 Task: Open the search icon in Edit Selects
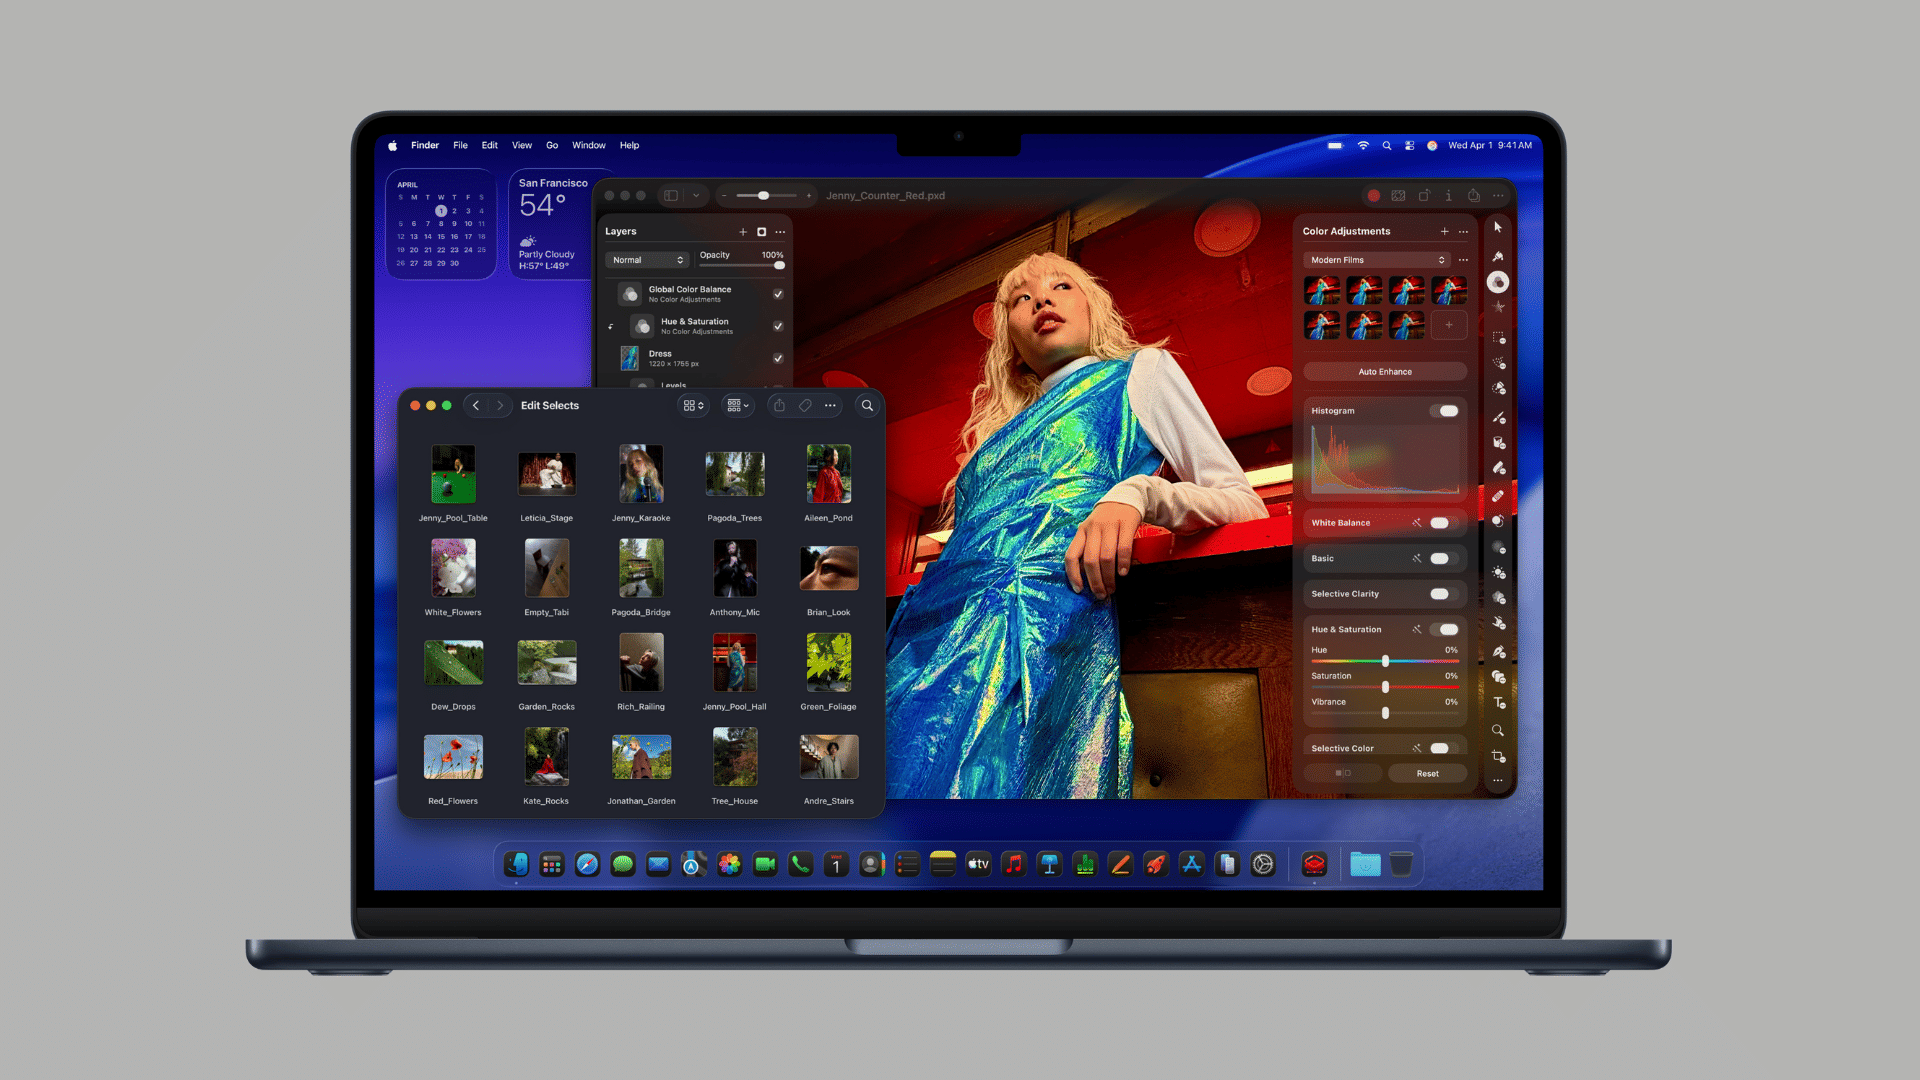pyautogui.click(x=866, y=405)
